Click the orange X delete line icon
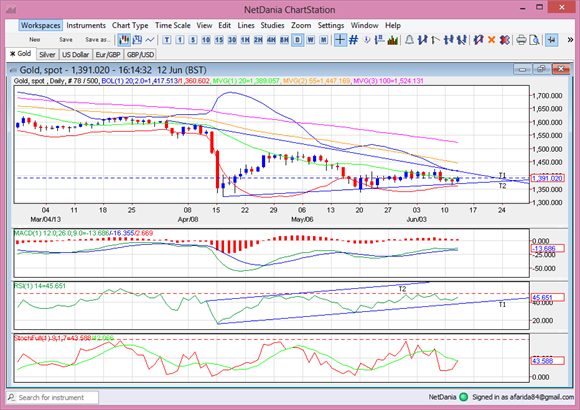This screenshot has width=580, height=410. (x=491, y=40)
